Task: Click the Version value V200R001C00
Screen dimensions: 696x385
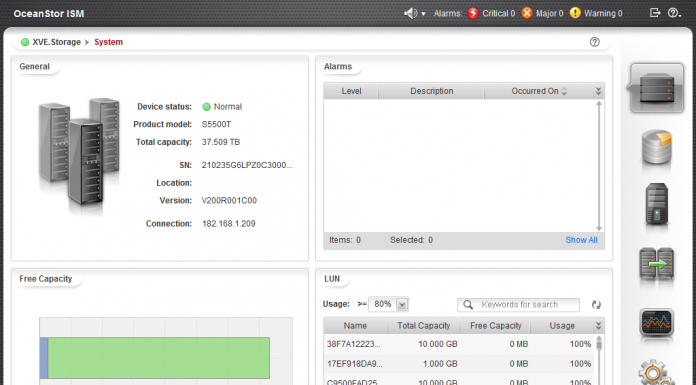Action: tap(229, 200)
